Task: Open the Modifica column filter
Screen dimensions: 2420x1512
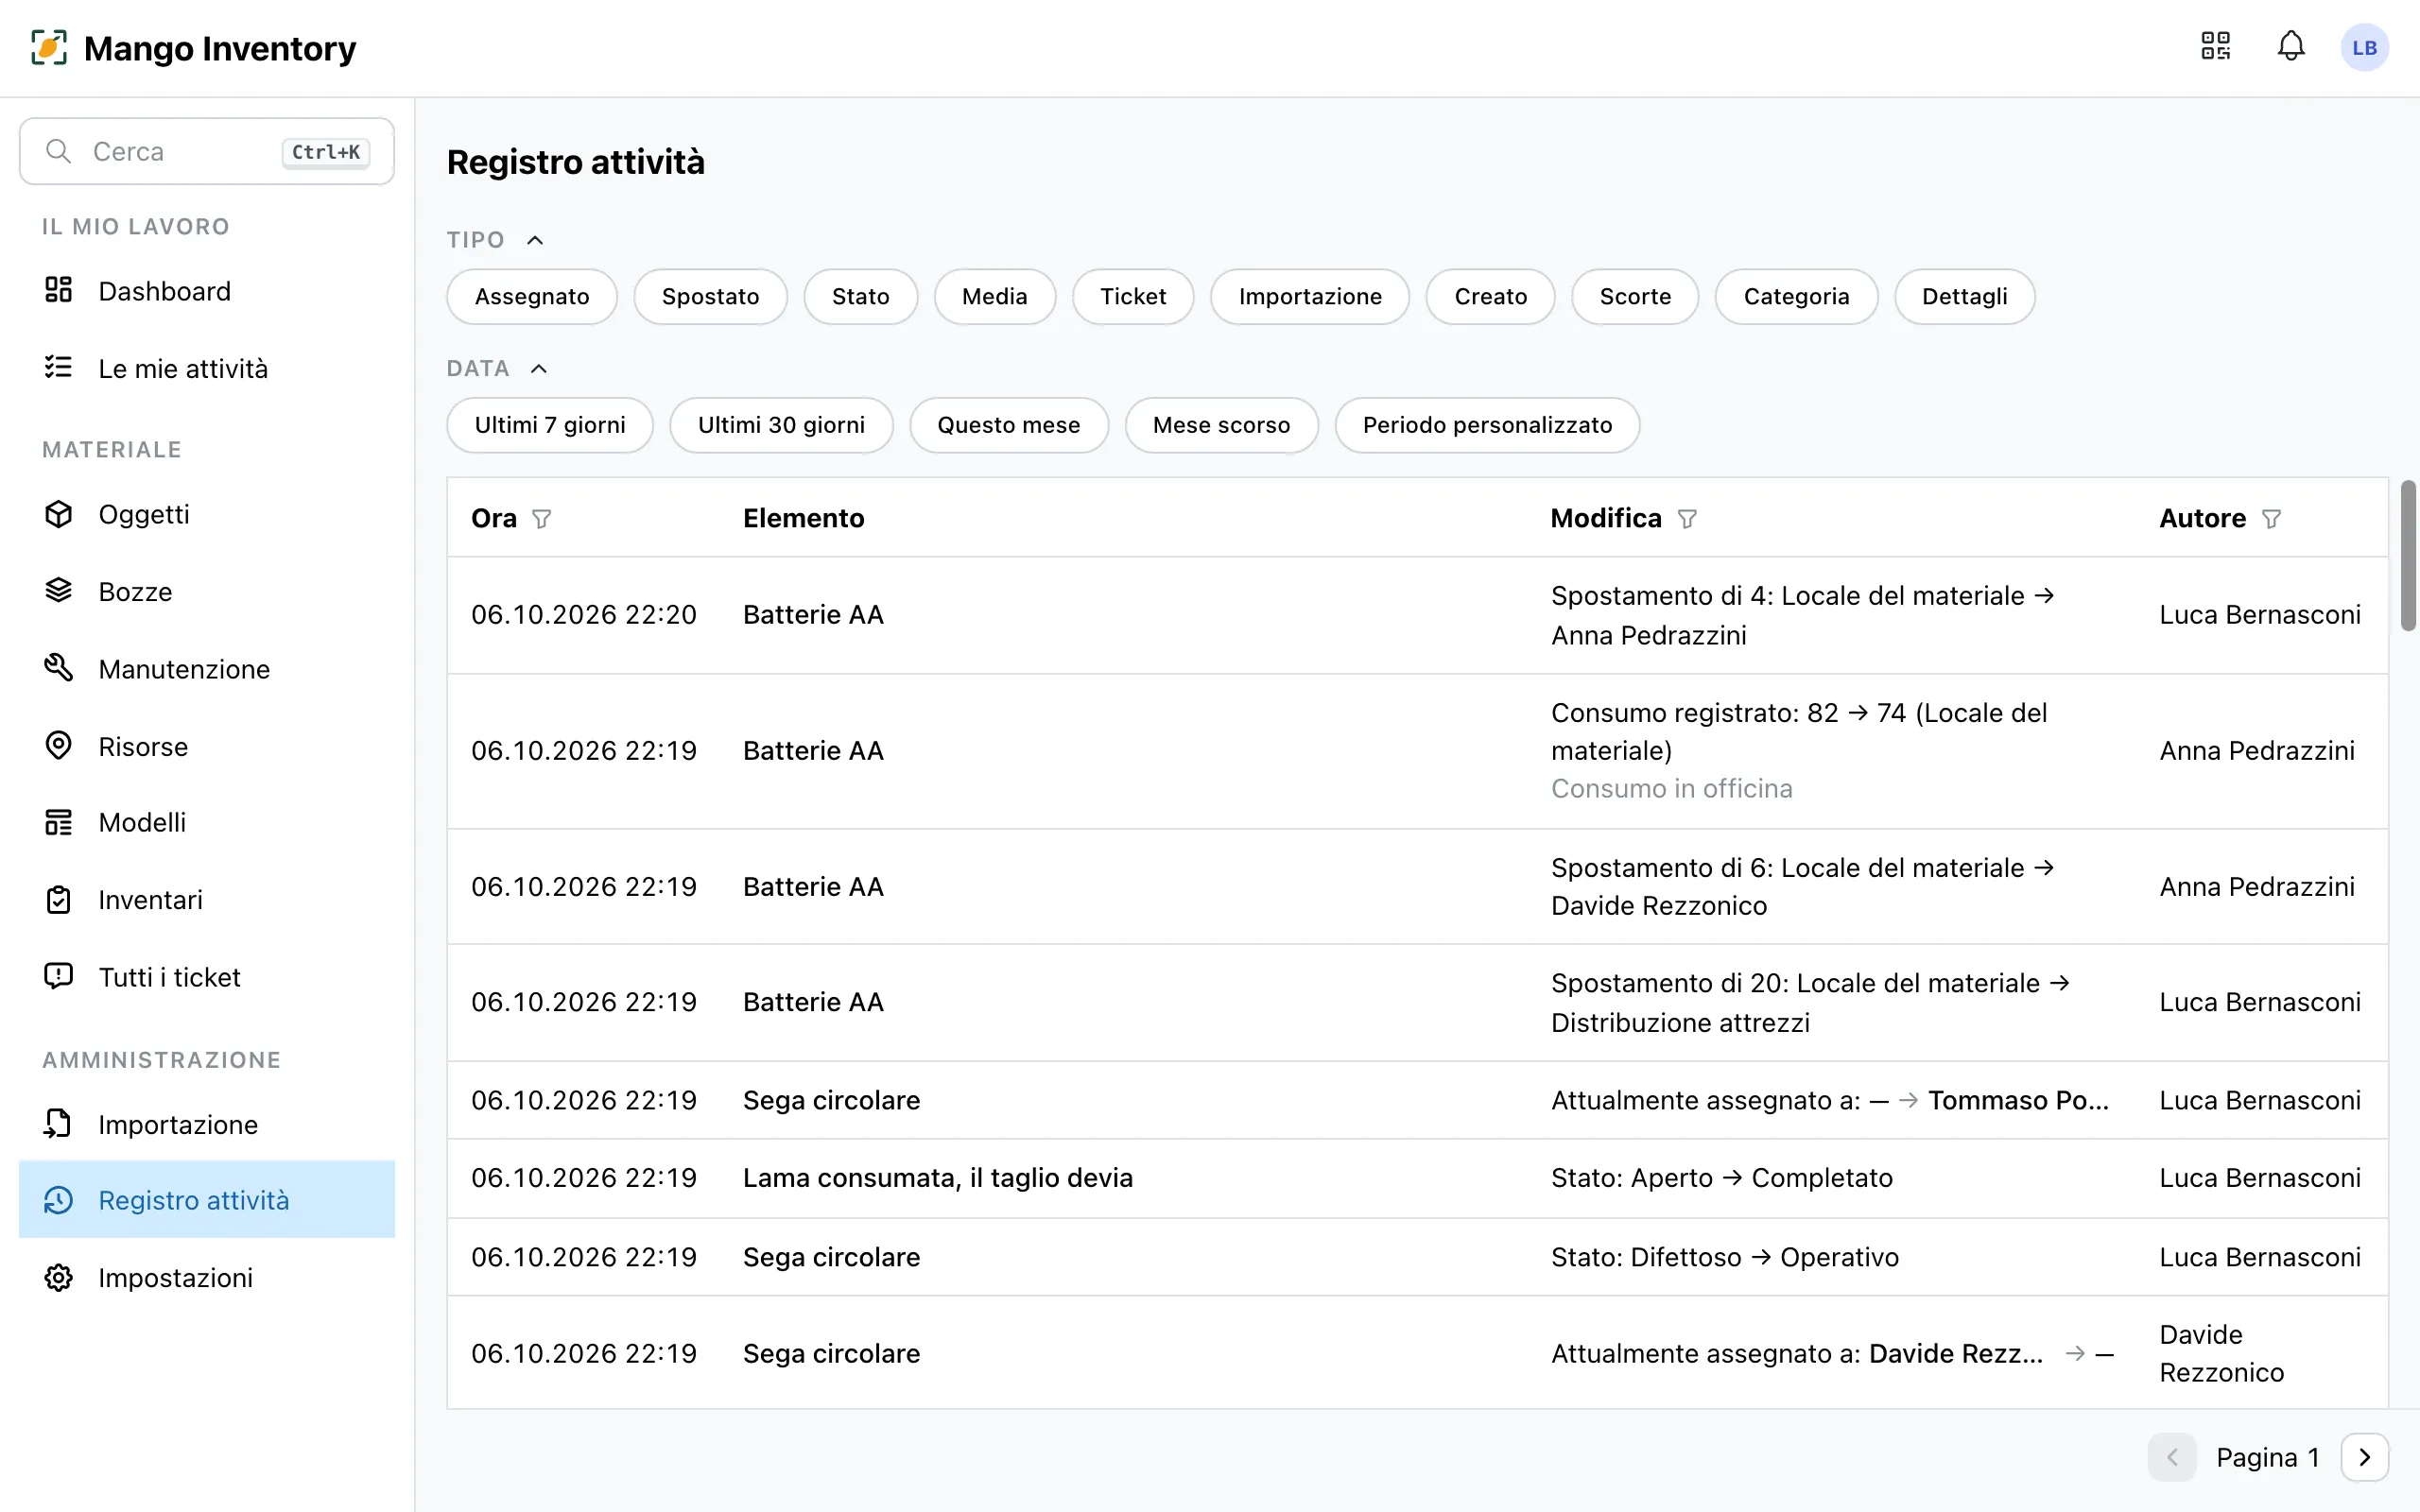Action: [x=1687, y=519]
